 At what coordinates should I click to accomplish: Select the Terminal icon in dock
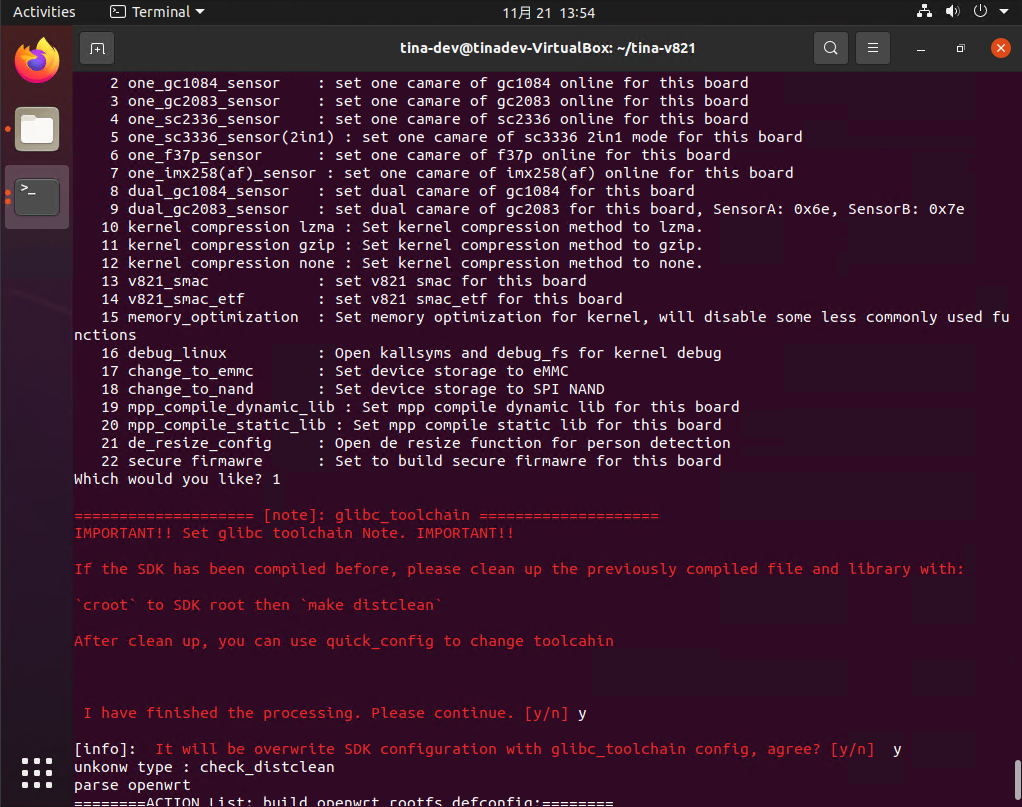tap(37, 197)
